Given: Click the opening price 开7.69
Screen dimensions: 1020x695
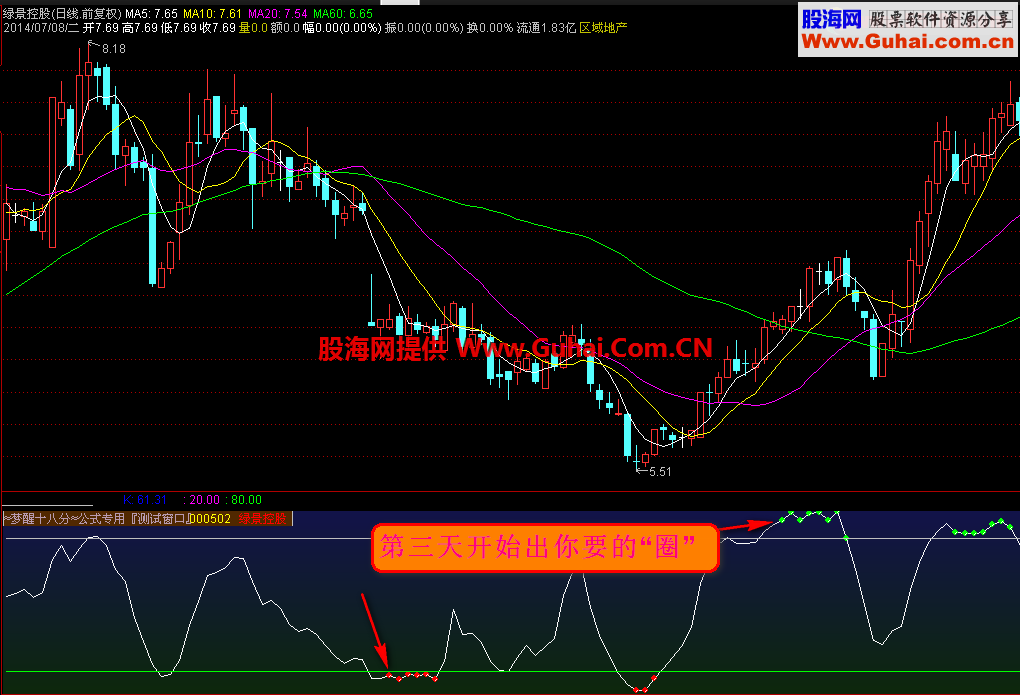Looking at the screenshot, I should point(101,28).
